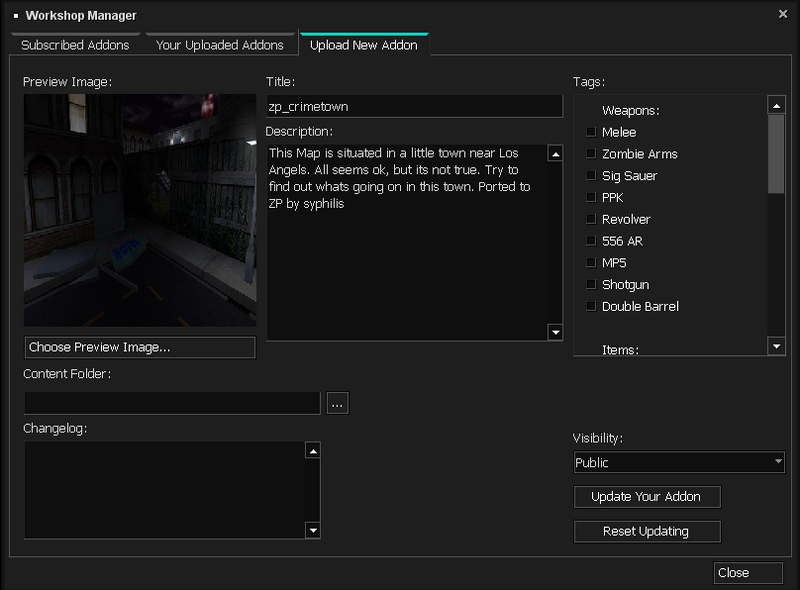Enable the MP5 weapon tag

pos(590,262)
